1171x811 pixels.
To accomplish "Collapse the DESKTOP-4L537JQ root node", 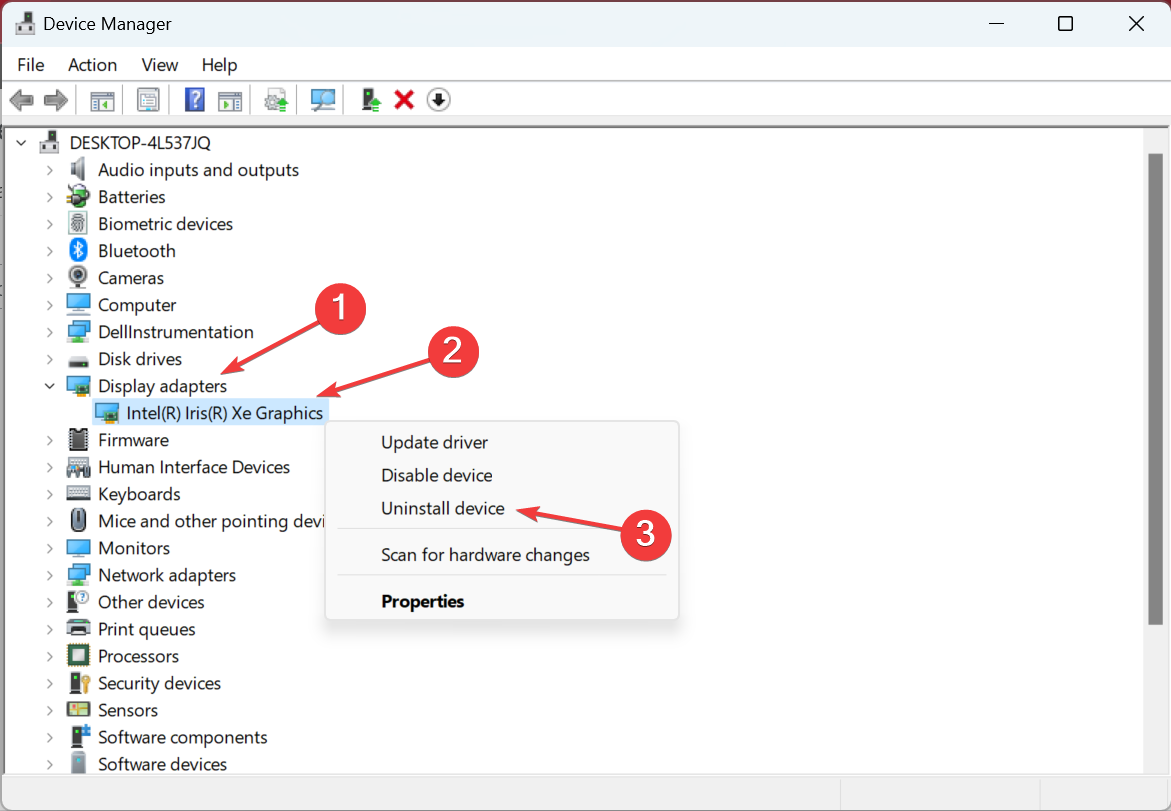I will click(21, 142).
